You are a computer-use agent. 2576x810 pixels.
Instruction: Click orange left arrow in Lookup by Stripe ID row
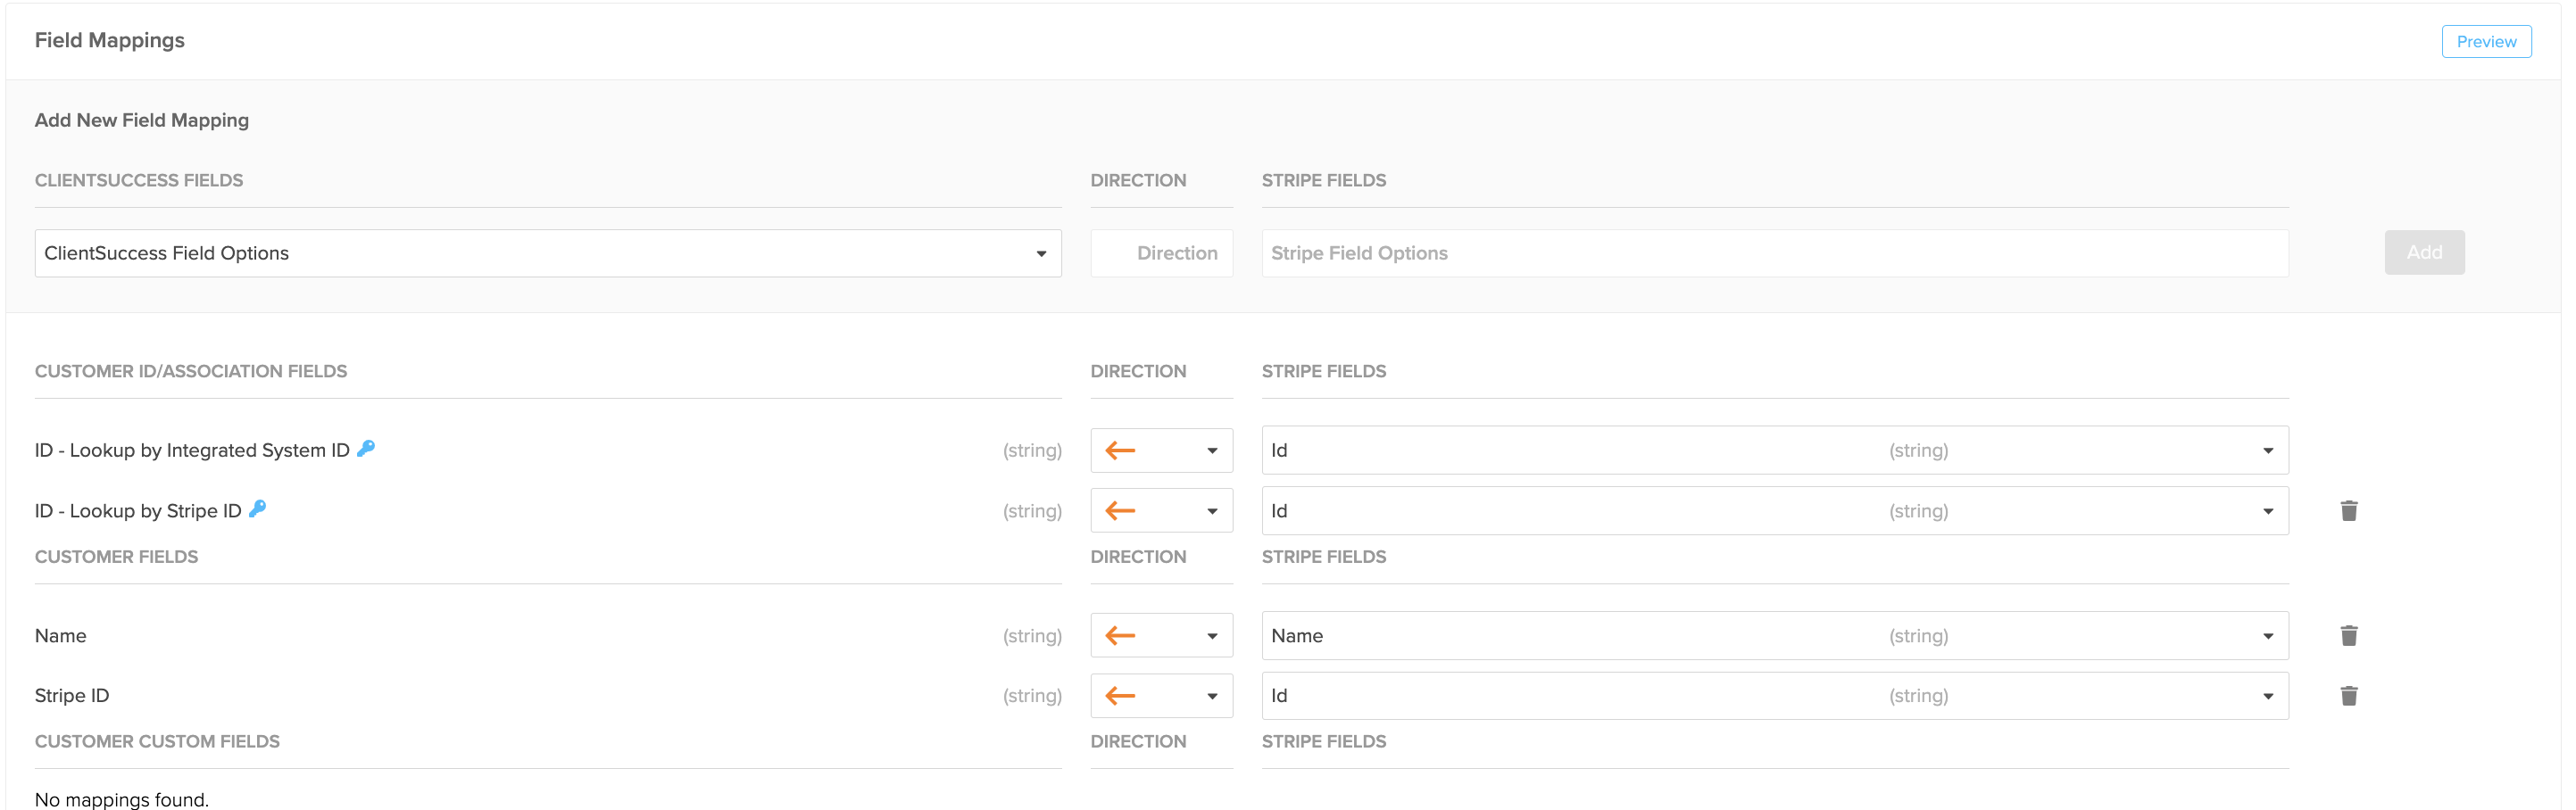pos(1119,511)
